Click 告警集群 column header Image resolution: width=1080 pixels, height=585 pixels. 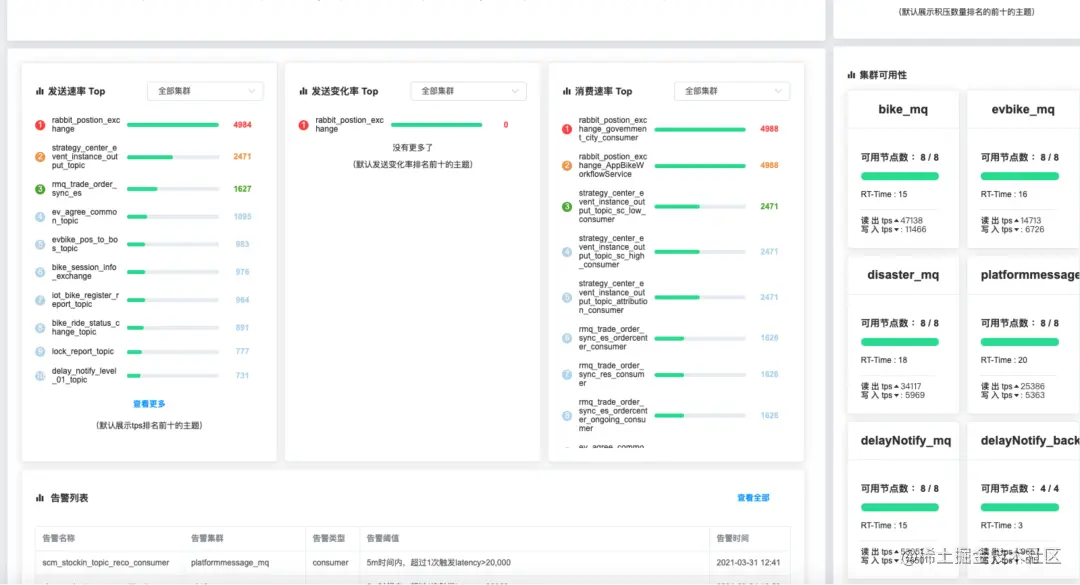click(207, 538)
